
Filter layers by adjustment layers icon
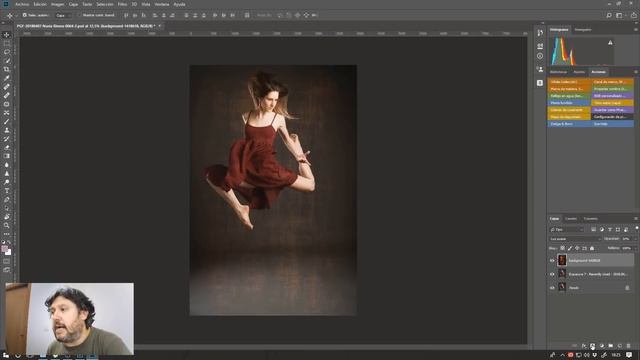pyautogui.click(x=602, y=229)
